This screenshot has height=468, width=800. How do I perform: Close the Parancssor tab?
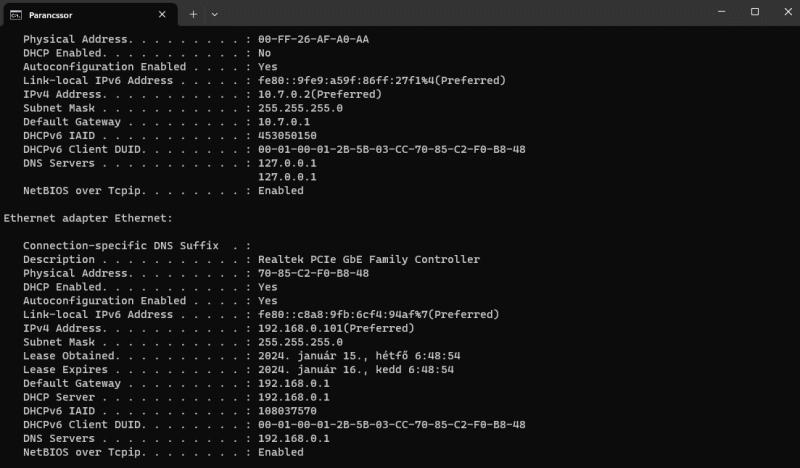pyautogui.click(x=162, y=15)
